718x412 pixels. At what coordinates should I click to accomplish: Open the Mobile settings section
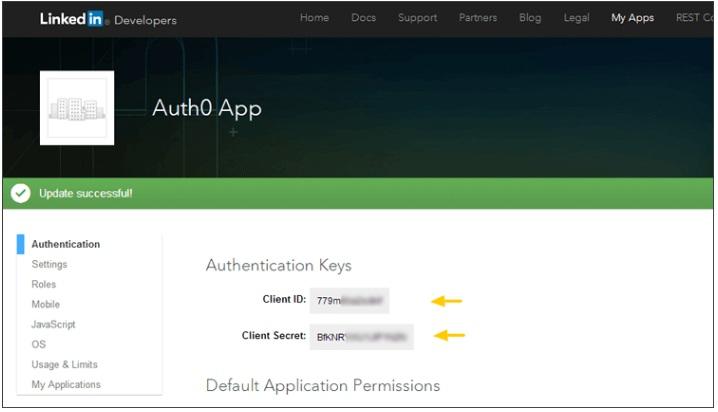(x=45, y=304)
